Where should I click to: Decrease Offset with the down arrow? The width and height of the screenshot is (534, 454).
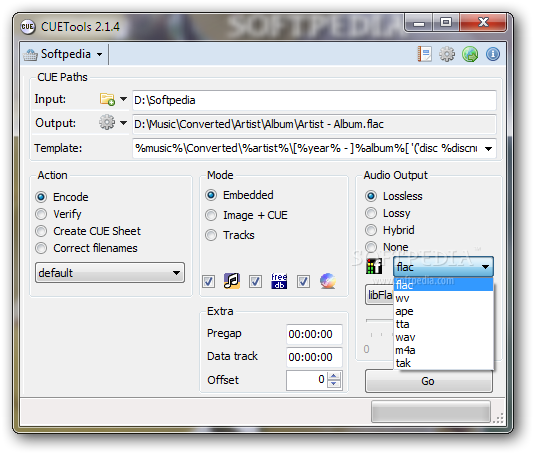point(334,384)
